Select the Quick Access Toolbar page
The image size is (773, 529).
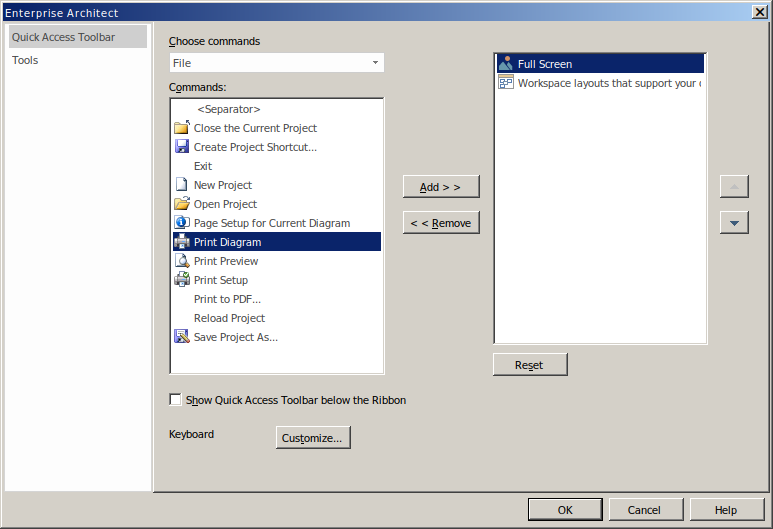click(63, 37)
